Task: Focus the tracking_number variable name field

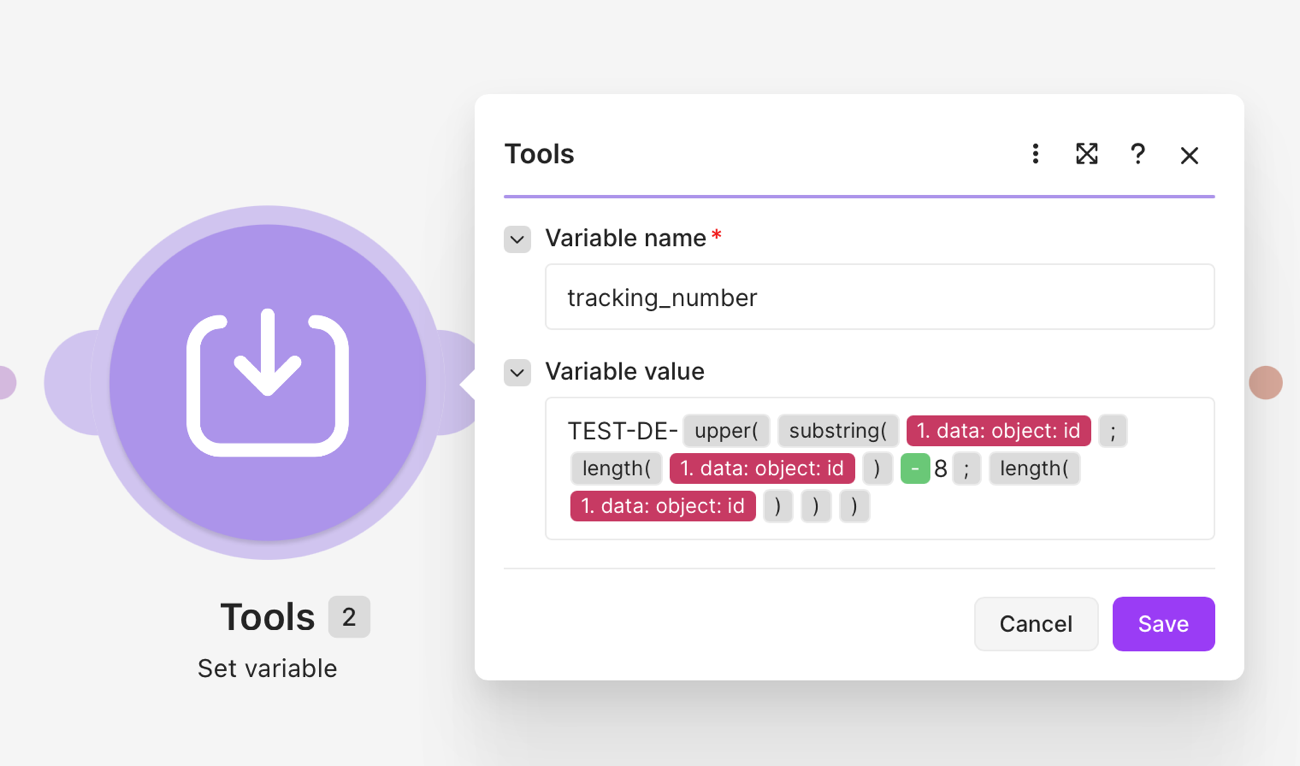Action: [x=880, y=297]
